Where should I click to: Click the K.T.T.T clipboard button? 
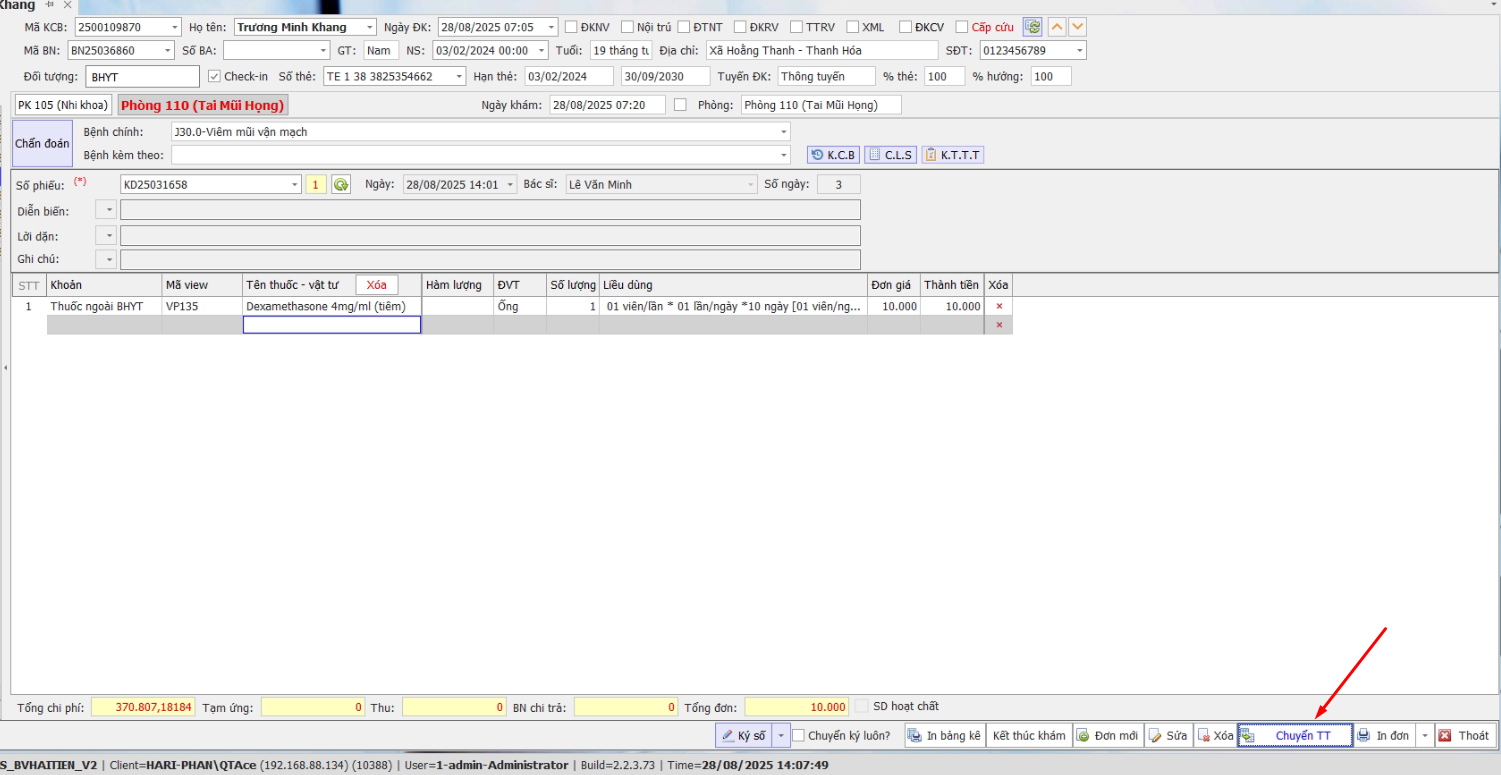tap(952, 155)
